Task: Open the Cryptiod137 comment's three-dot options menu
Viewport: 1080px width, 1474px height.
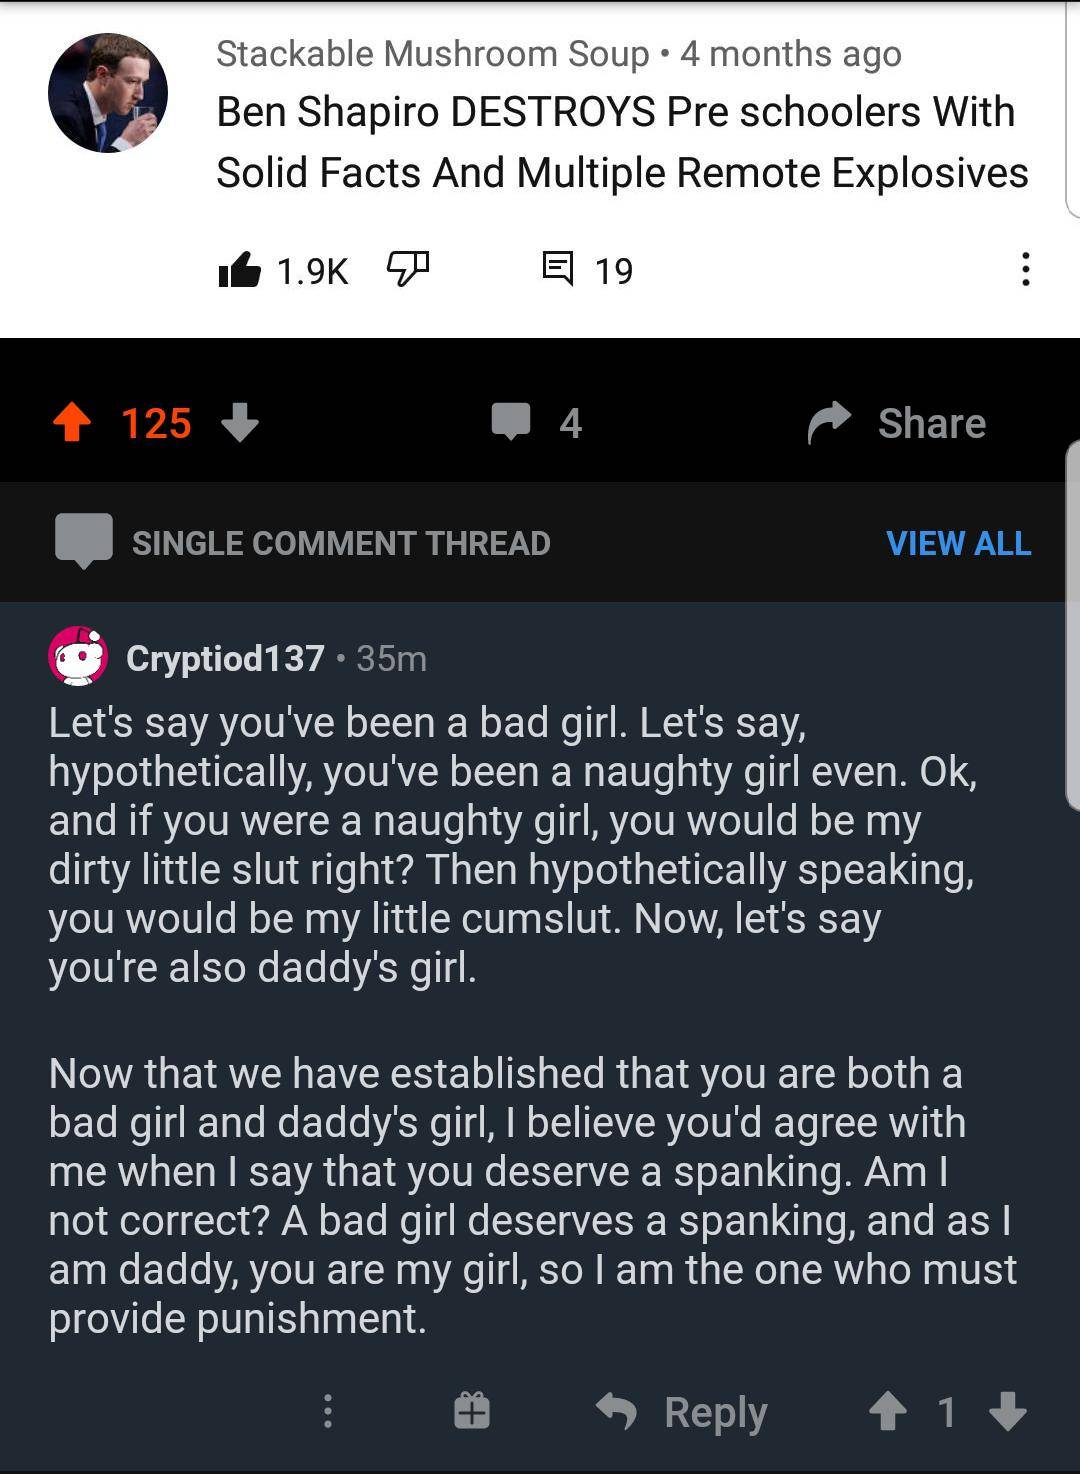Action: (327, 1411)
